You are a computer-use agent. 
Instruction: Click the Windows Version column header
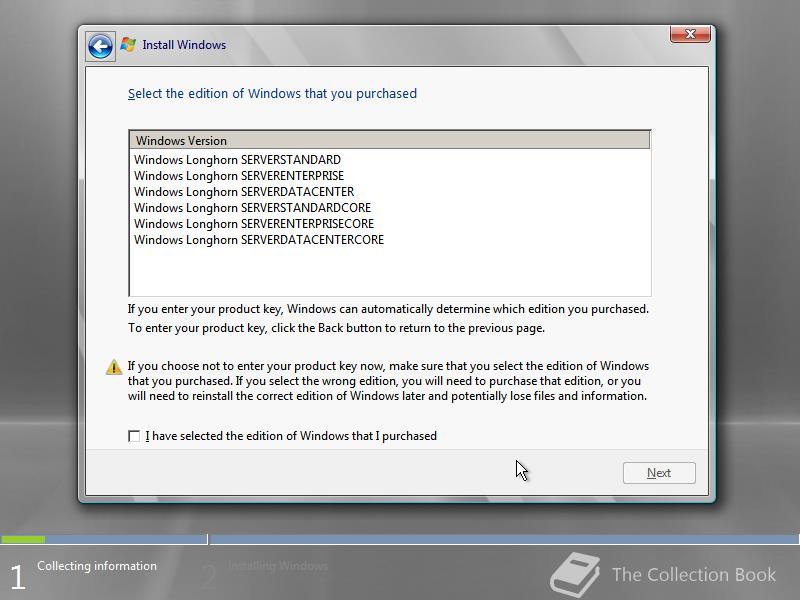pyautogui.click(x=390, y=140)
